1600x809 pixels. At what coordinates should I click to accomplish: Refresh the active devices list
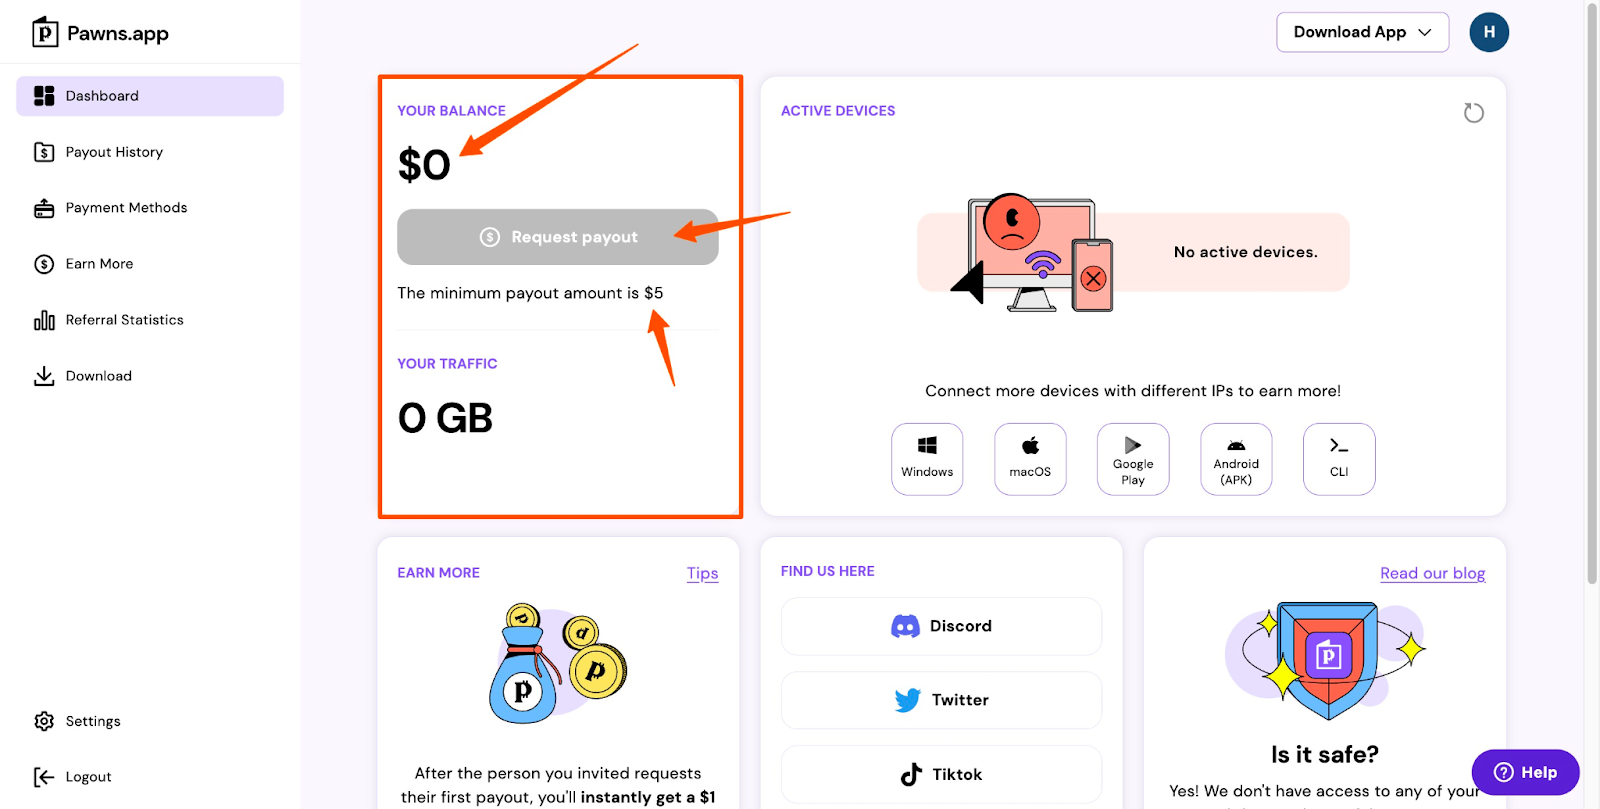pos(1473,113)
